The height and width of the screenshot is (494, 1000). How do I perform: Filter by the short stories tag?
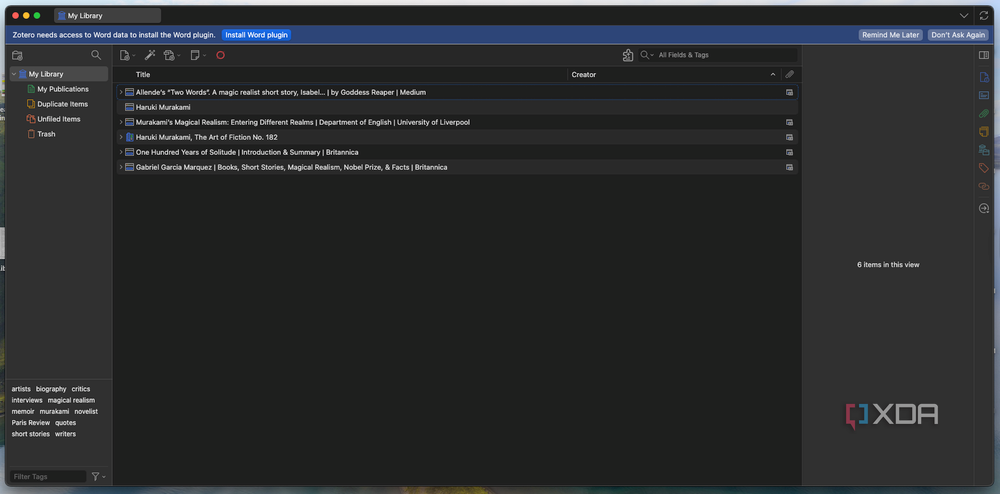[x=31, y=434]
